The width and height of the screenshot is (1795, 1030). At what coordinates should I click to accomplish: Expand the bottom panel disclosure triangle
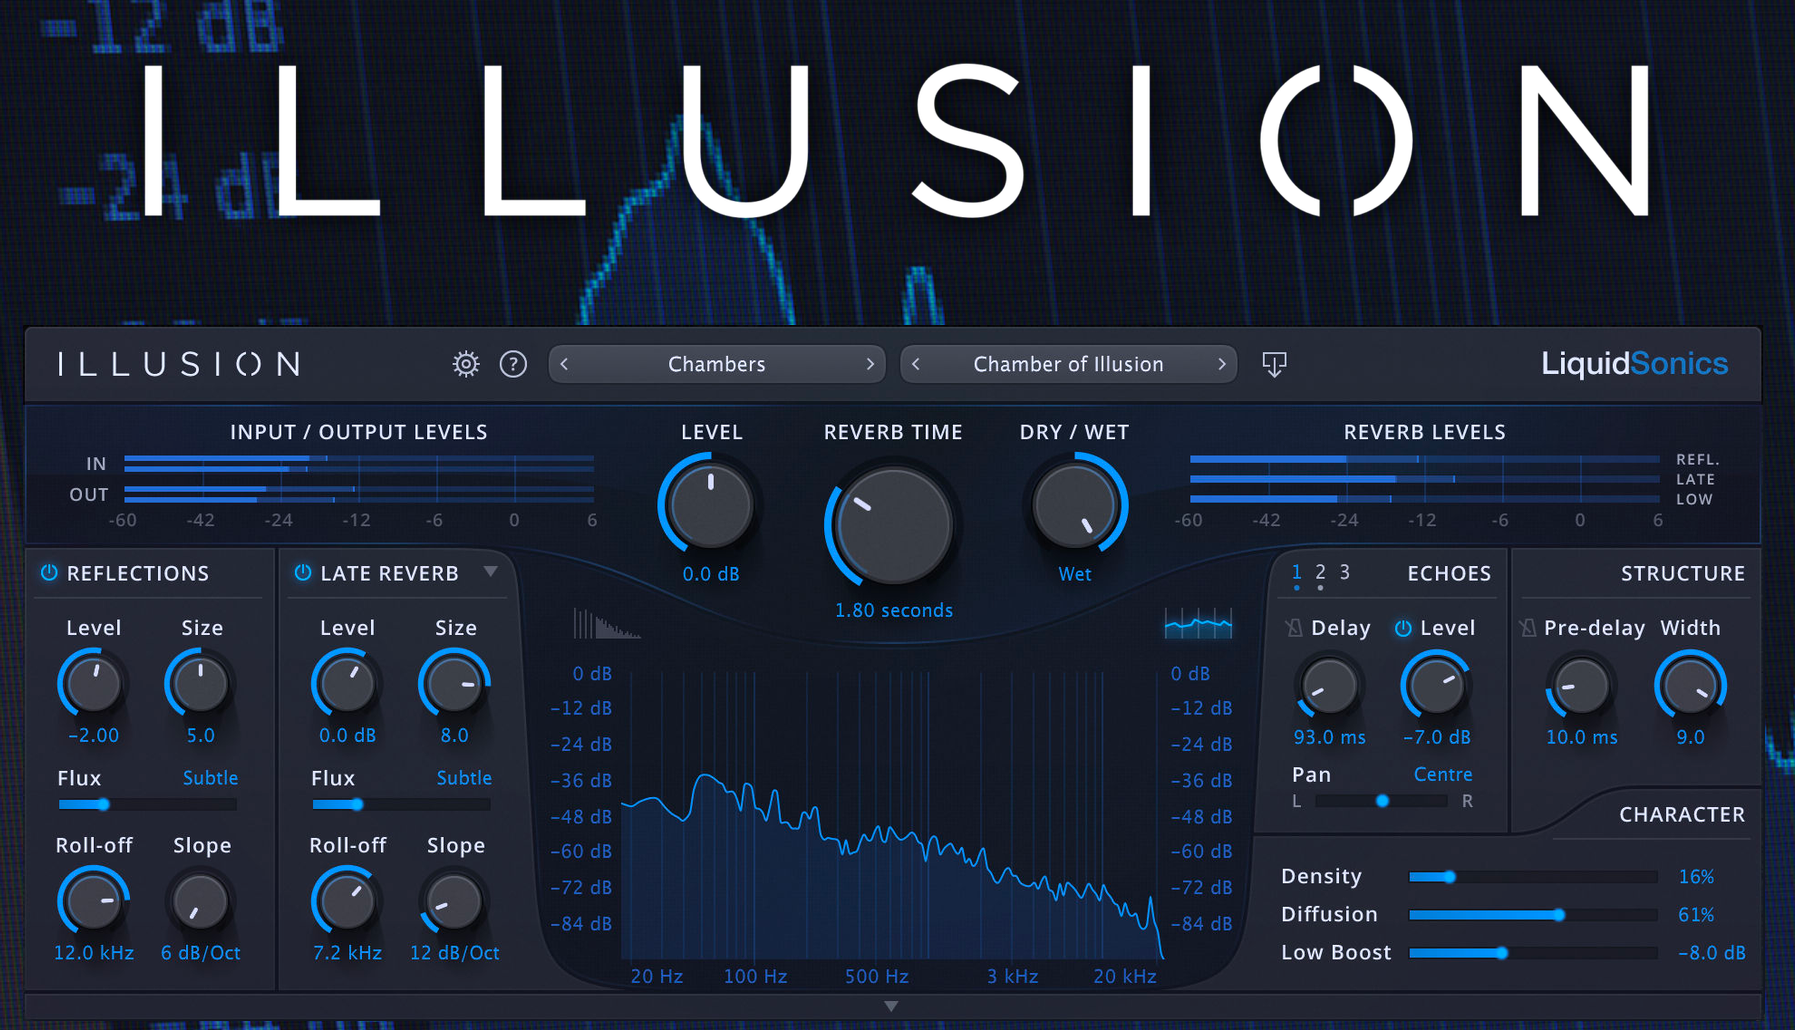click(891, 1006)
